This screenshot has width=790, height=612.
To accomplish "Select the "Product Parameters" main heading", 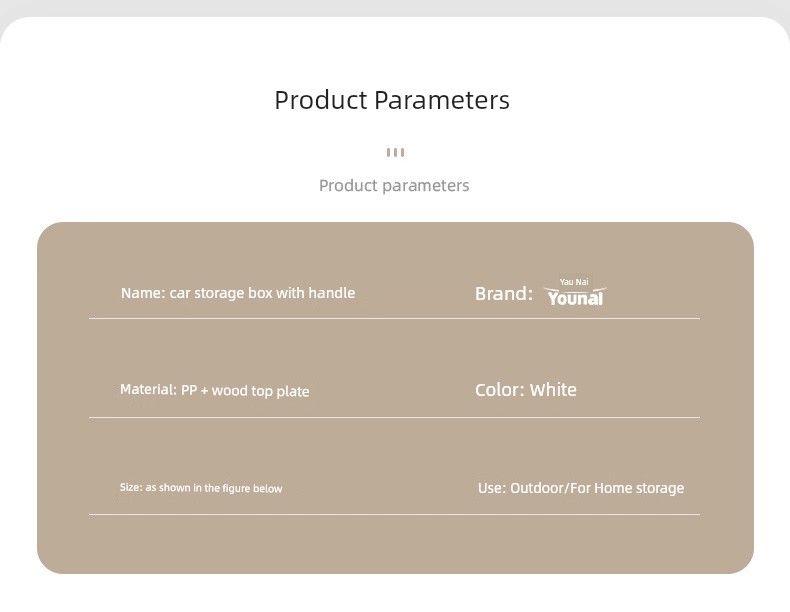I will [x=392, y=100].
